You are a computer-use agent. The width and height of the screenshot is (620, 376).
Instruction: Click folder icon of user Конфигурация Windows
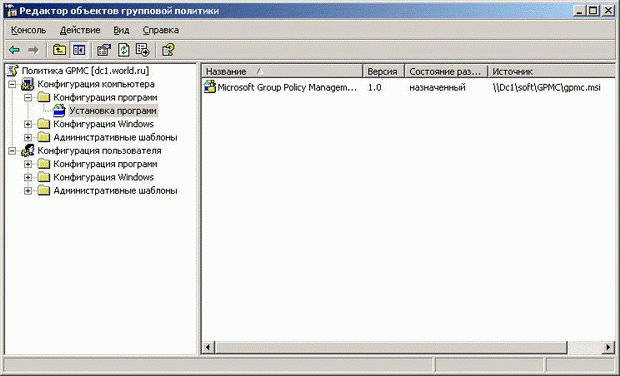point(43,177)
